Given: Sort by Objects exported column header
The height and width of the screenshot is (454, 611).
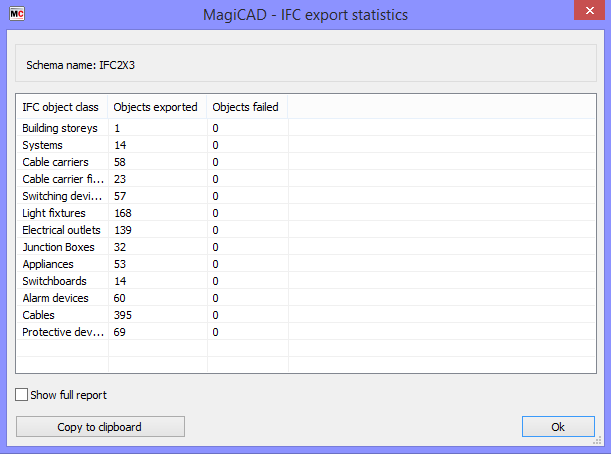Looking at the screenshot, I should (157, 107).
